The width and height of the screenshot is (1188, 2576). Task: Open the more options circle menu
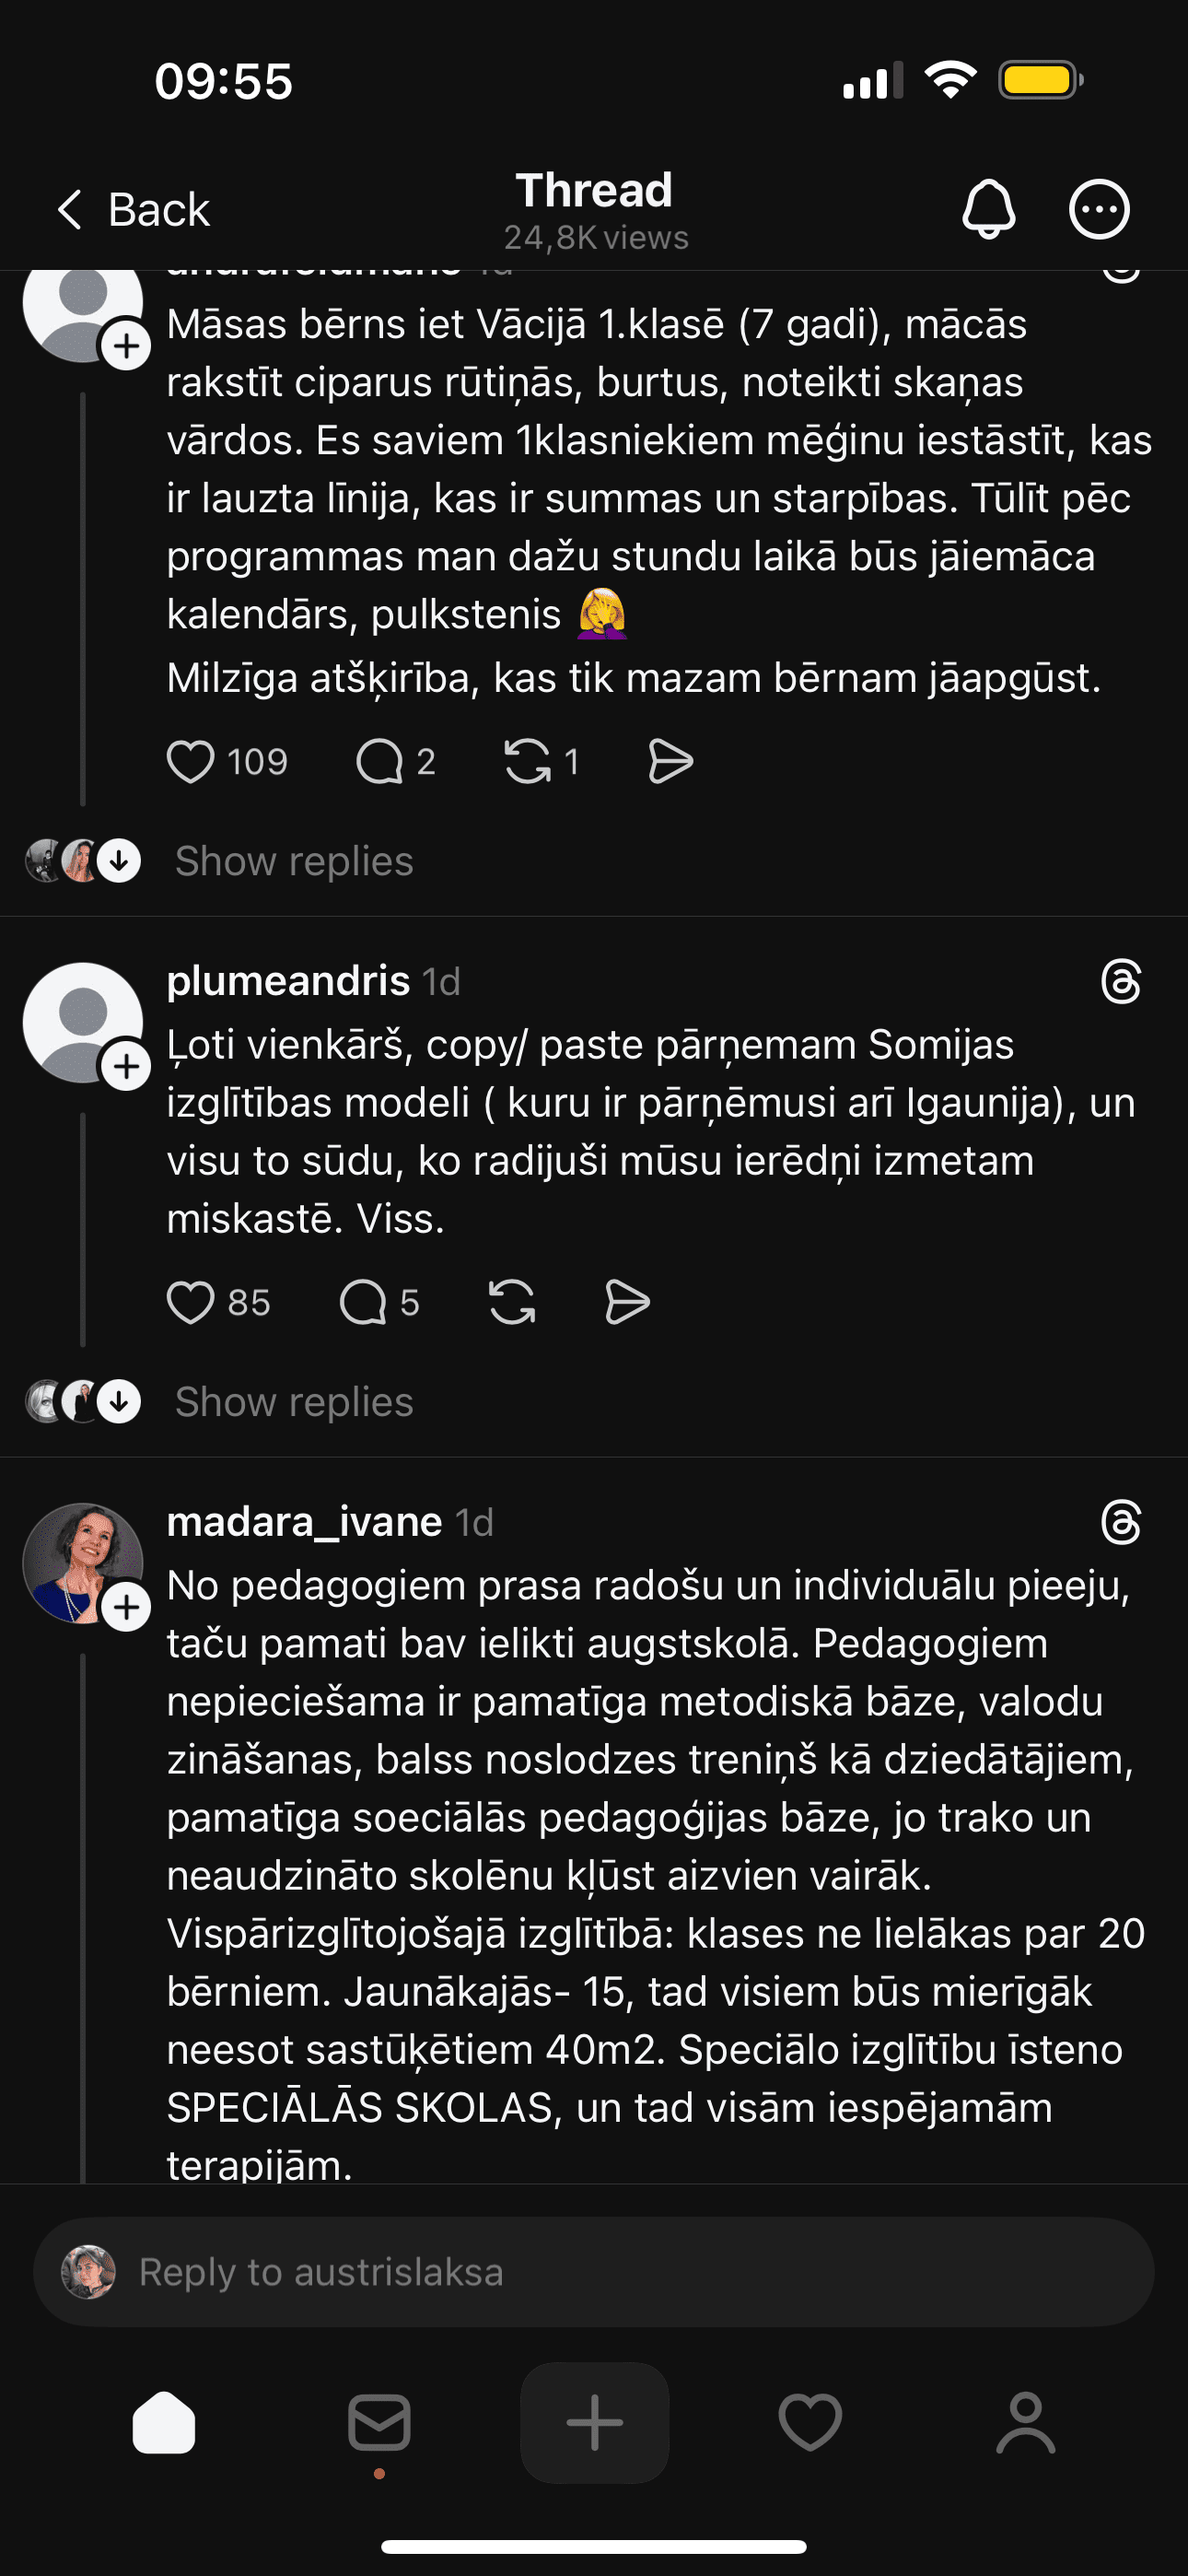(1099, 209)
